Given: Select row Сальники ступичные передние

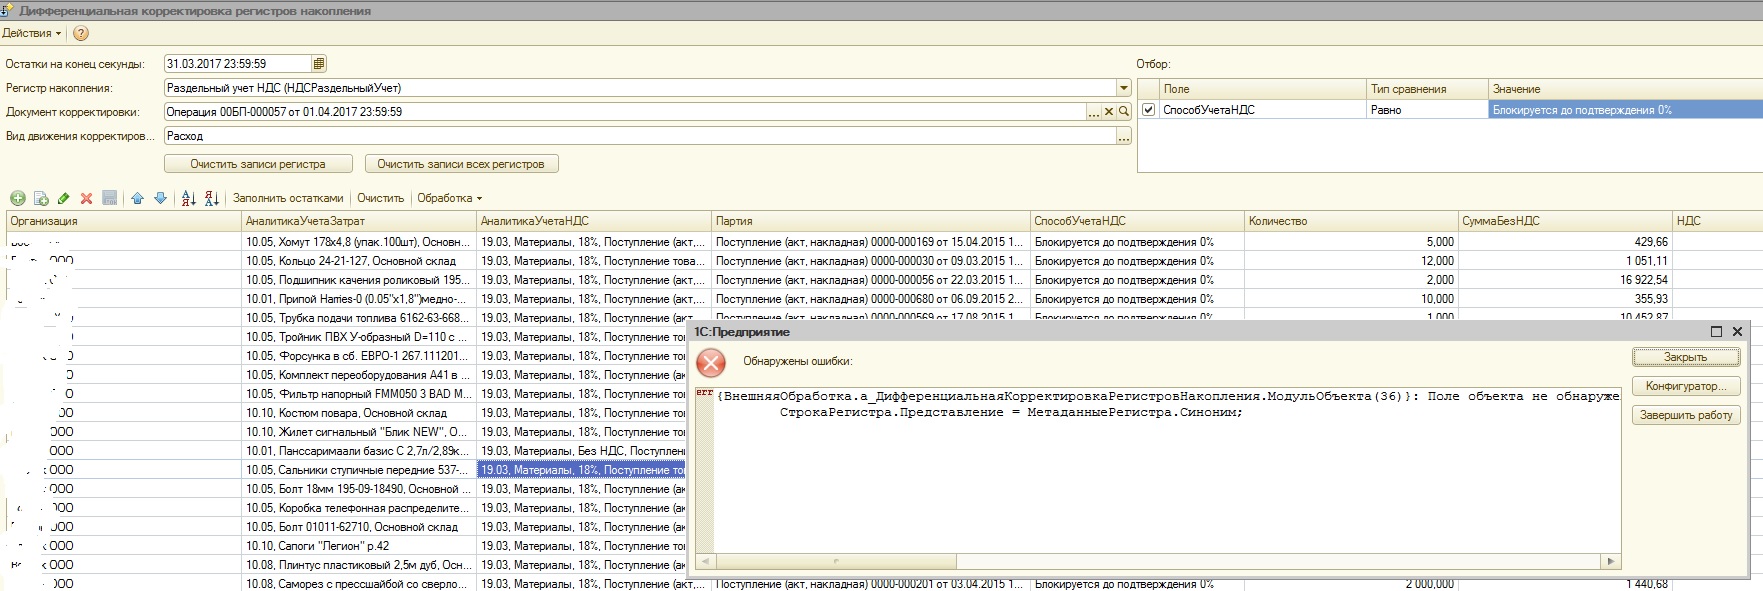Looking at the screenshot, I should point(359,470).
